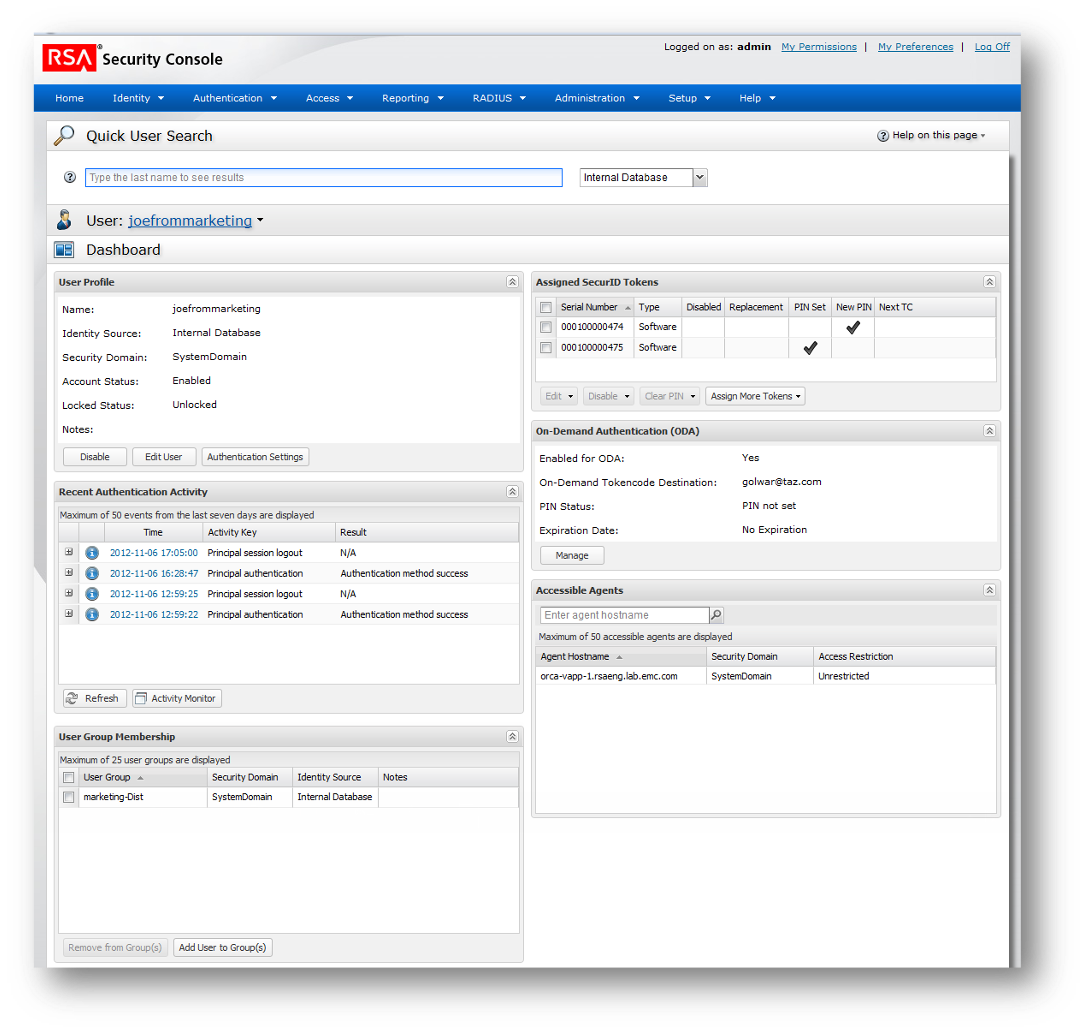1085x1031 pixels.
Task: Click the Log Off link
Action: 991,47
